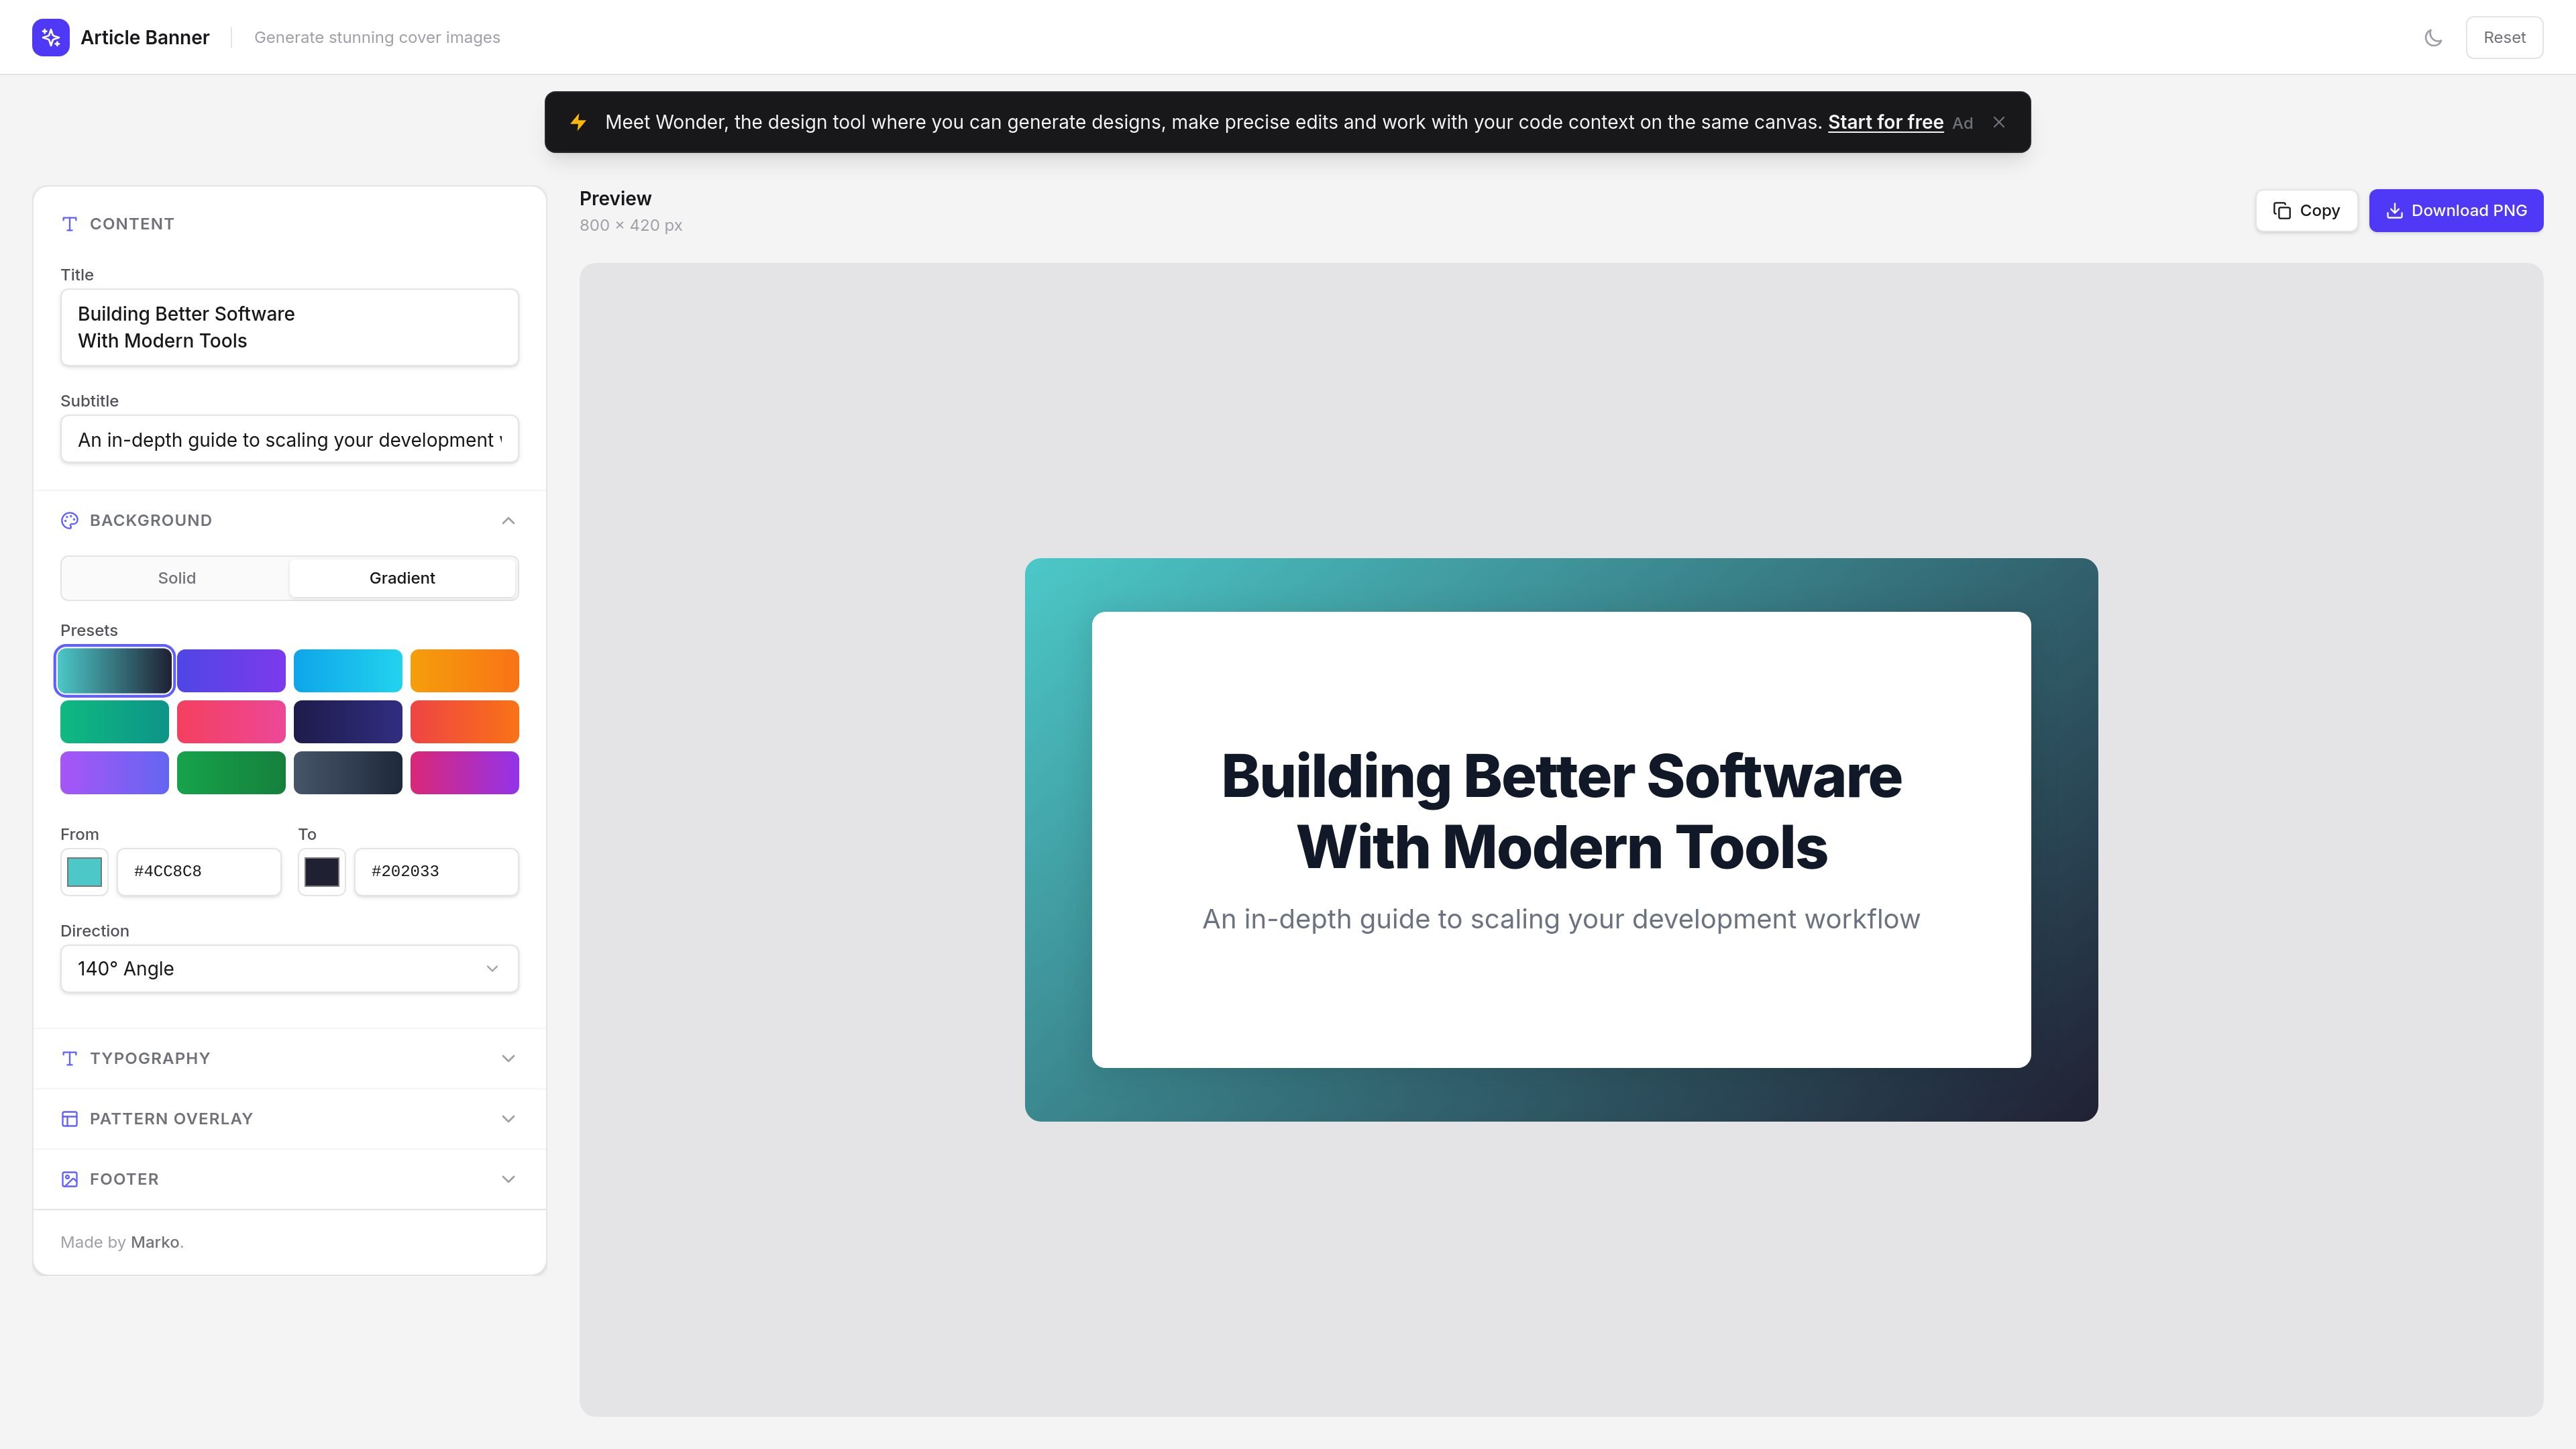Select the slate gray-dark gradient preset
Viewport: 2576px width, 1449px height.
coord(348,772)
